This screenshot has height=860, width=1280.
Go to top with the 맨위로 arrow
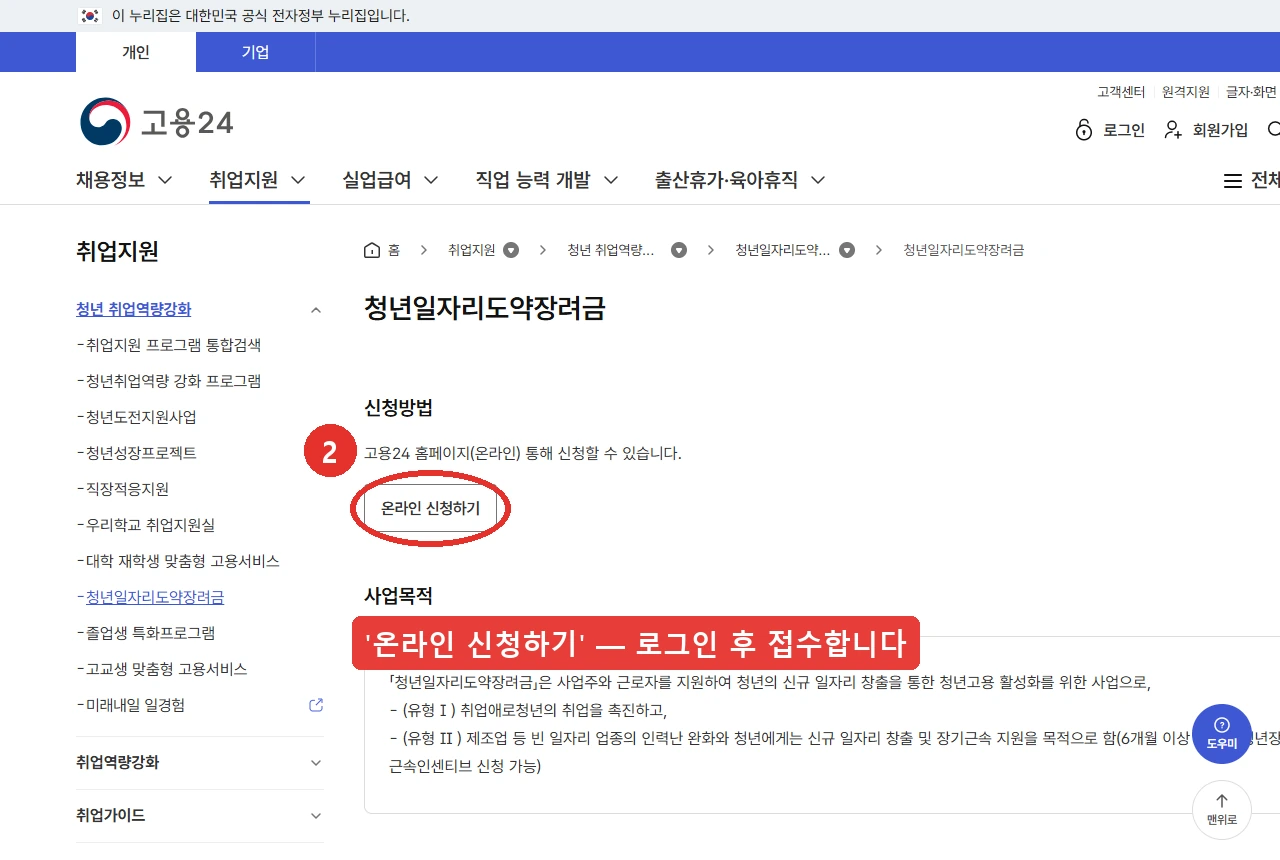1221,809
